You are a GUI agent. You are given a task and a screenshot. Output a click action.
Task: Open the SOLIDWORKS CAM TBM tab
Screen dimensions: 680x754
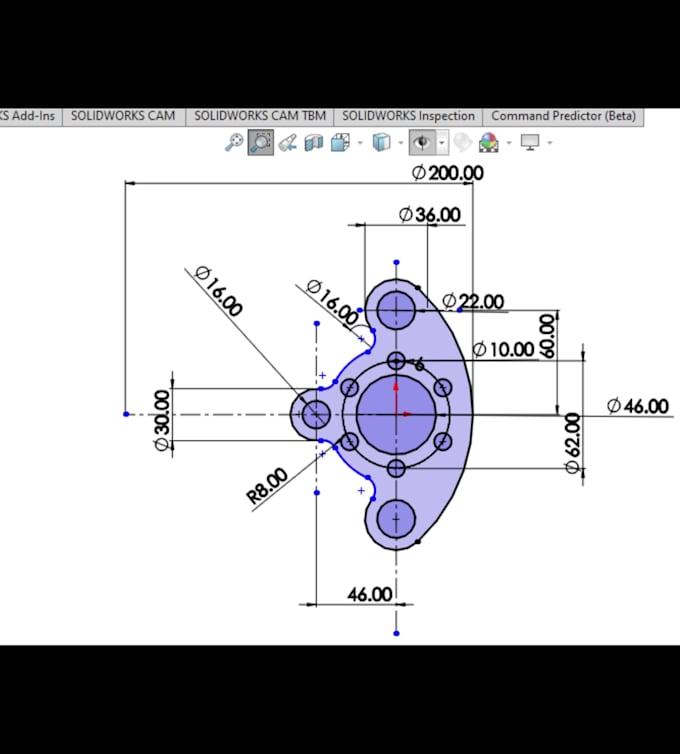pos(260,116)
